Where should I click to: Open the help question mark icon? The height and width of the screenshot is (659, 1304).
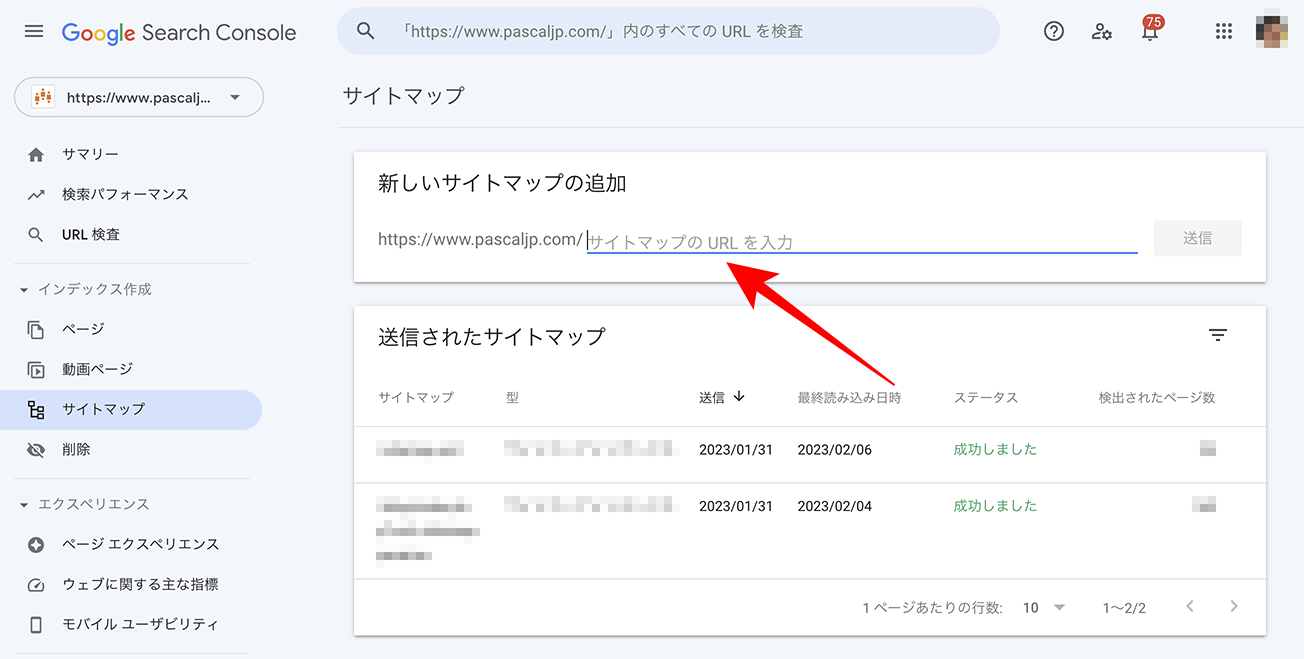[x=1054, y=31]
